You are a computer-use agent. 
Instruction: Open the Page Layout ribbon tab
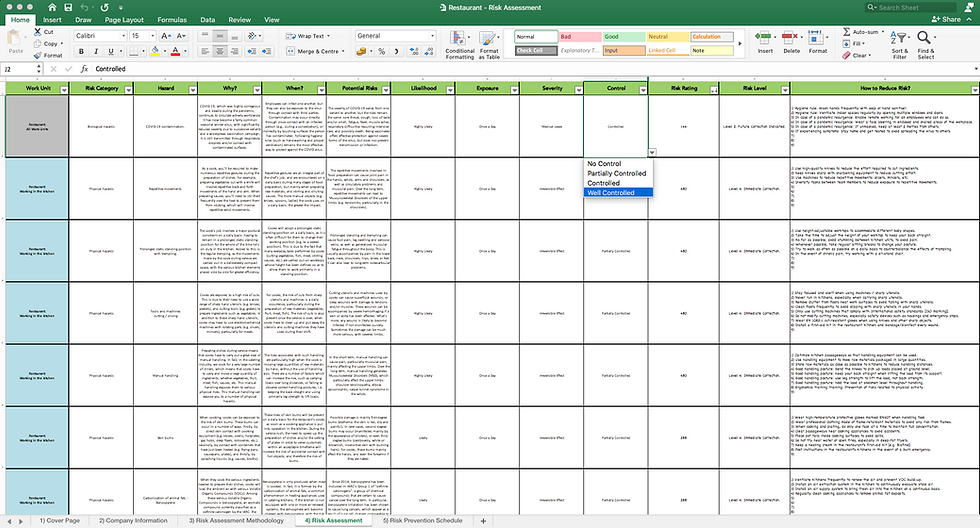pos(124,20)
